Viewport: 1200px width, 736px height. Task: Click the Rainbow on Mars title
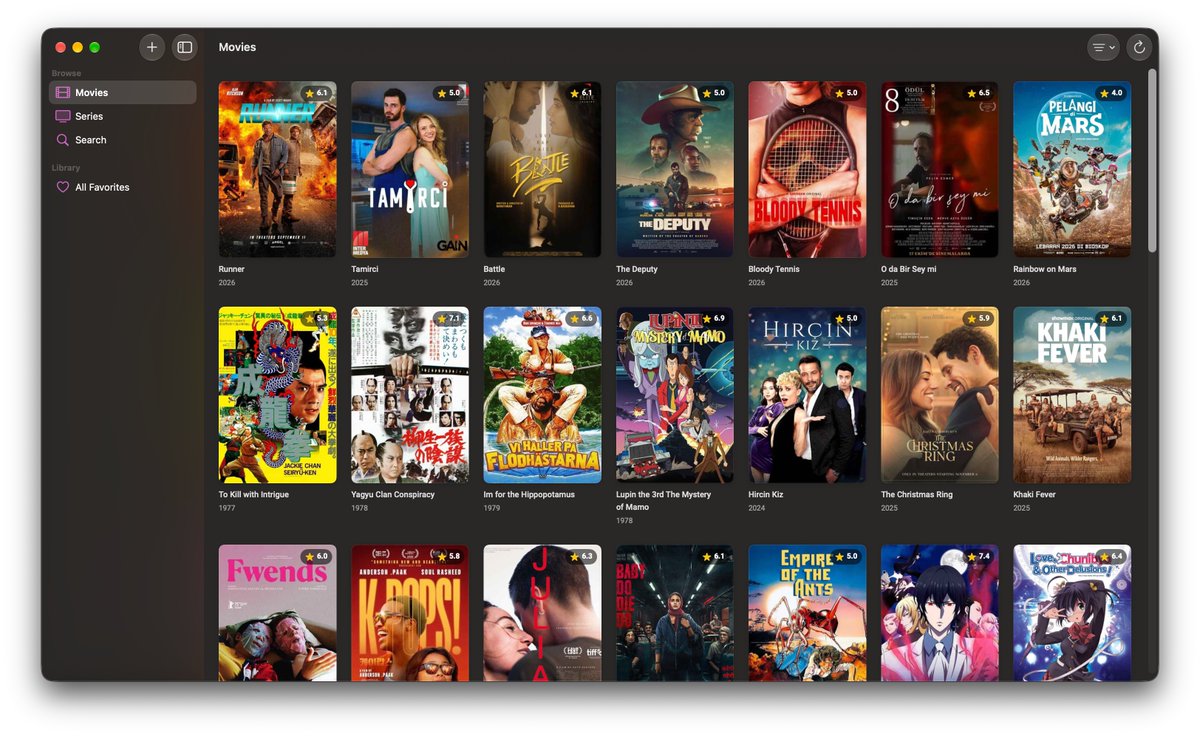coord(1045,269)
